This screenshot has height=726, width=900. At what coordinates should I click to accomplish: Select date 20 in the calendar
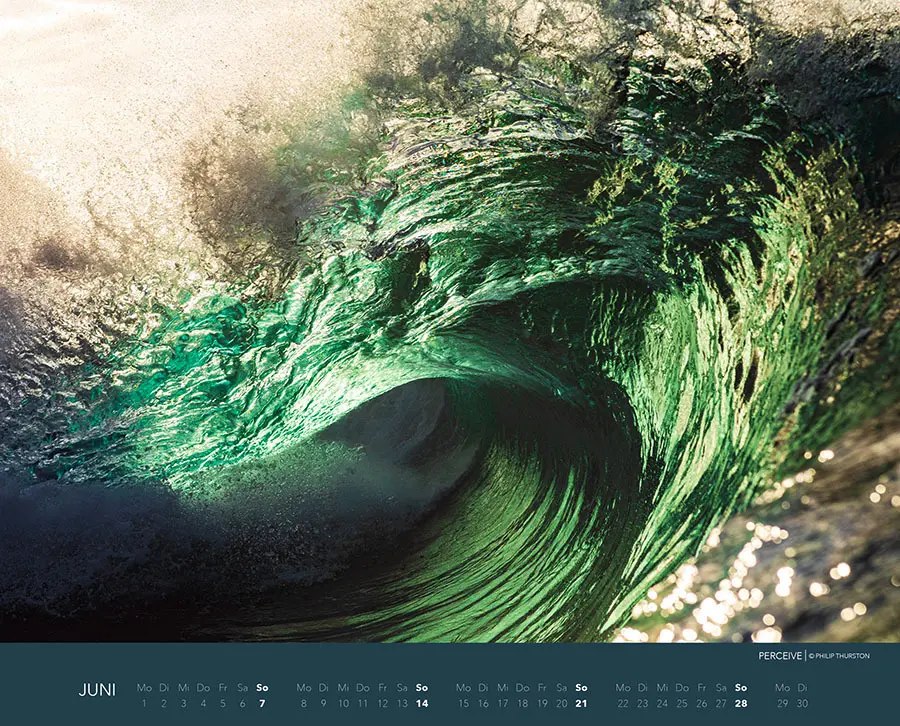pos(561,703)
